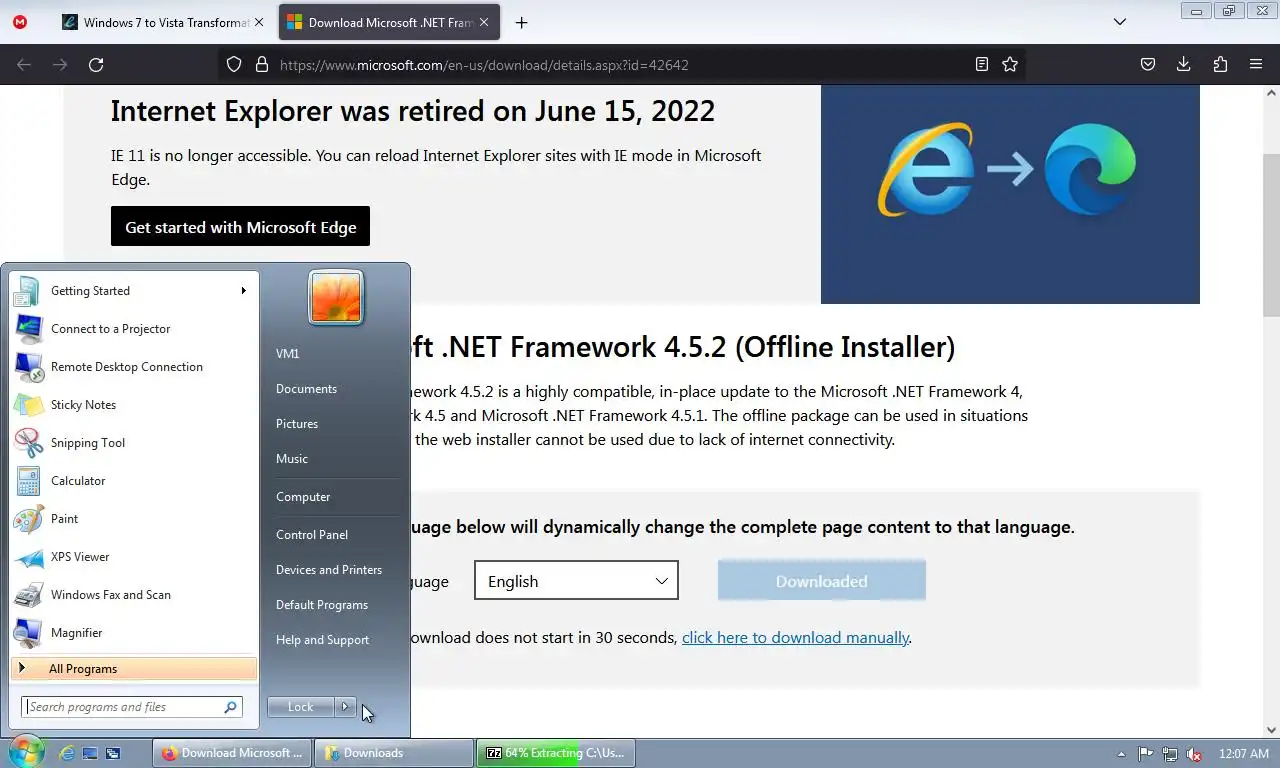Image resolution: width=1280 pixels, height=768 pixels.
Task: Reload the current page
Action: pos(96,64)
